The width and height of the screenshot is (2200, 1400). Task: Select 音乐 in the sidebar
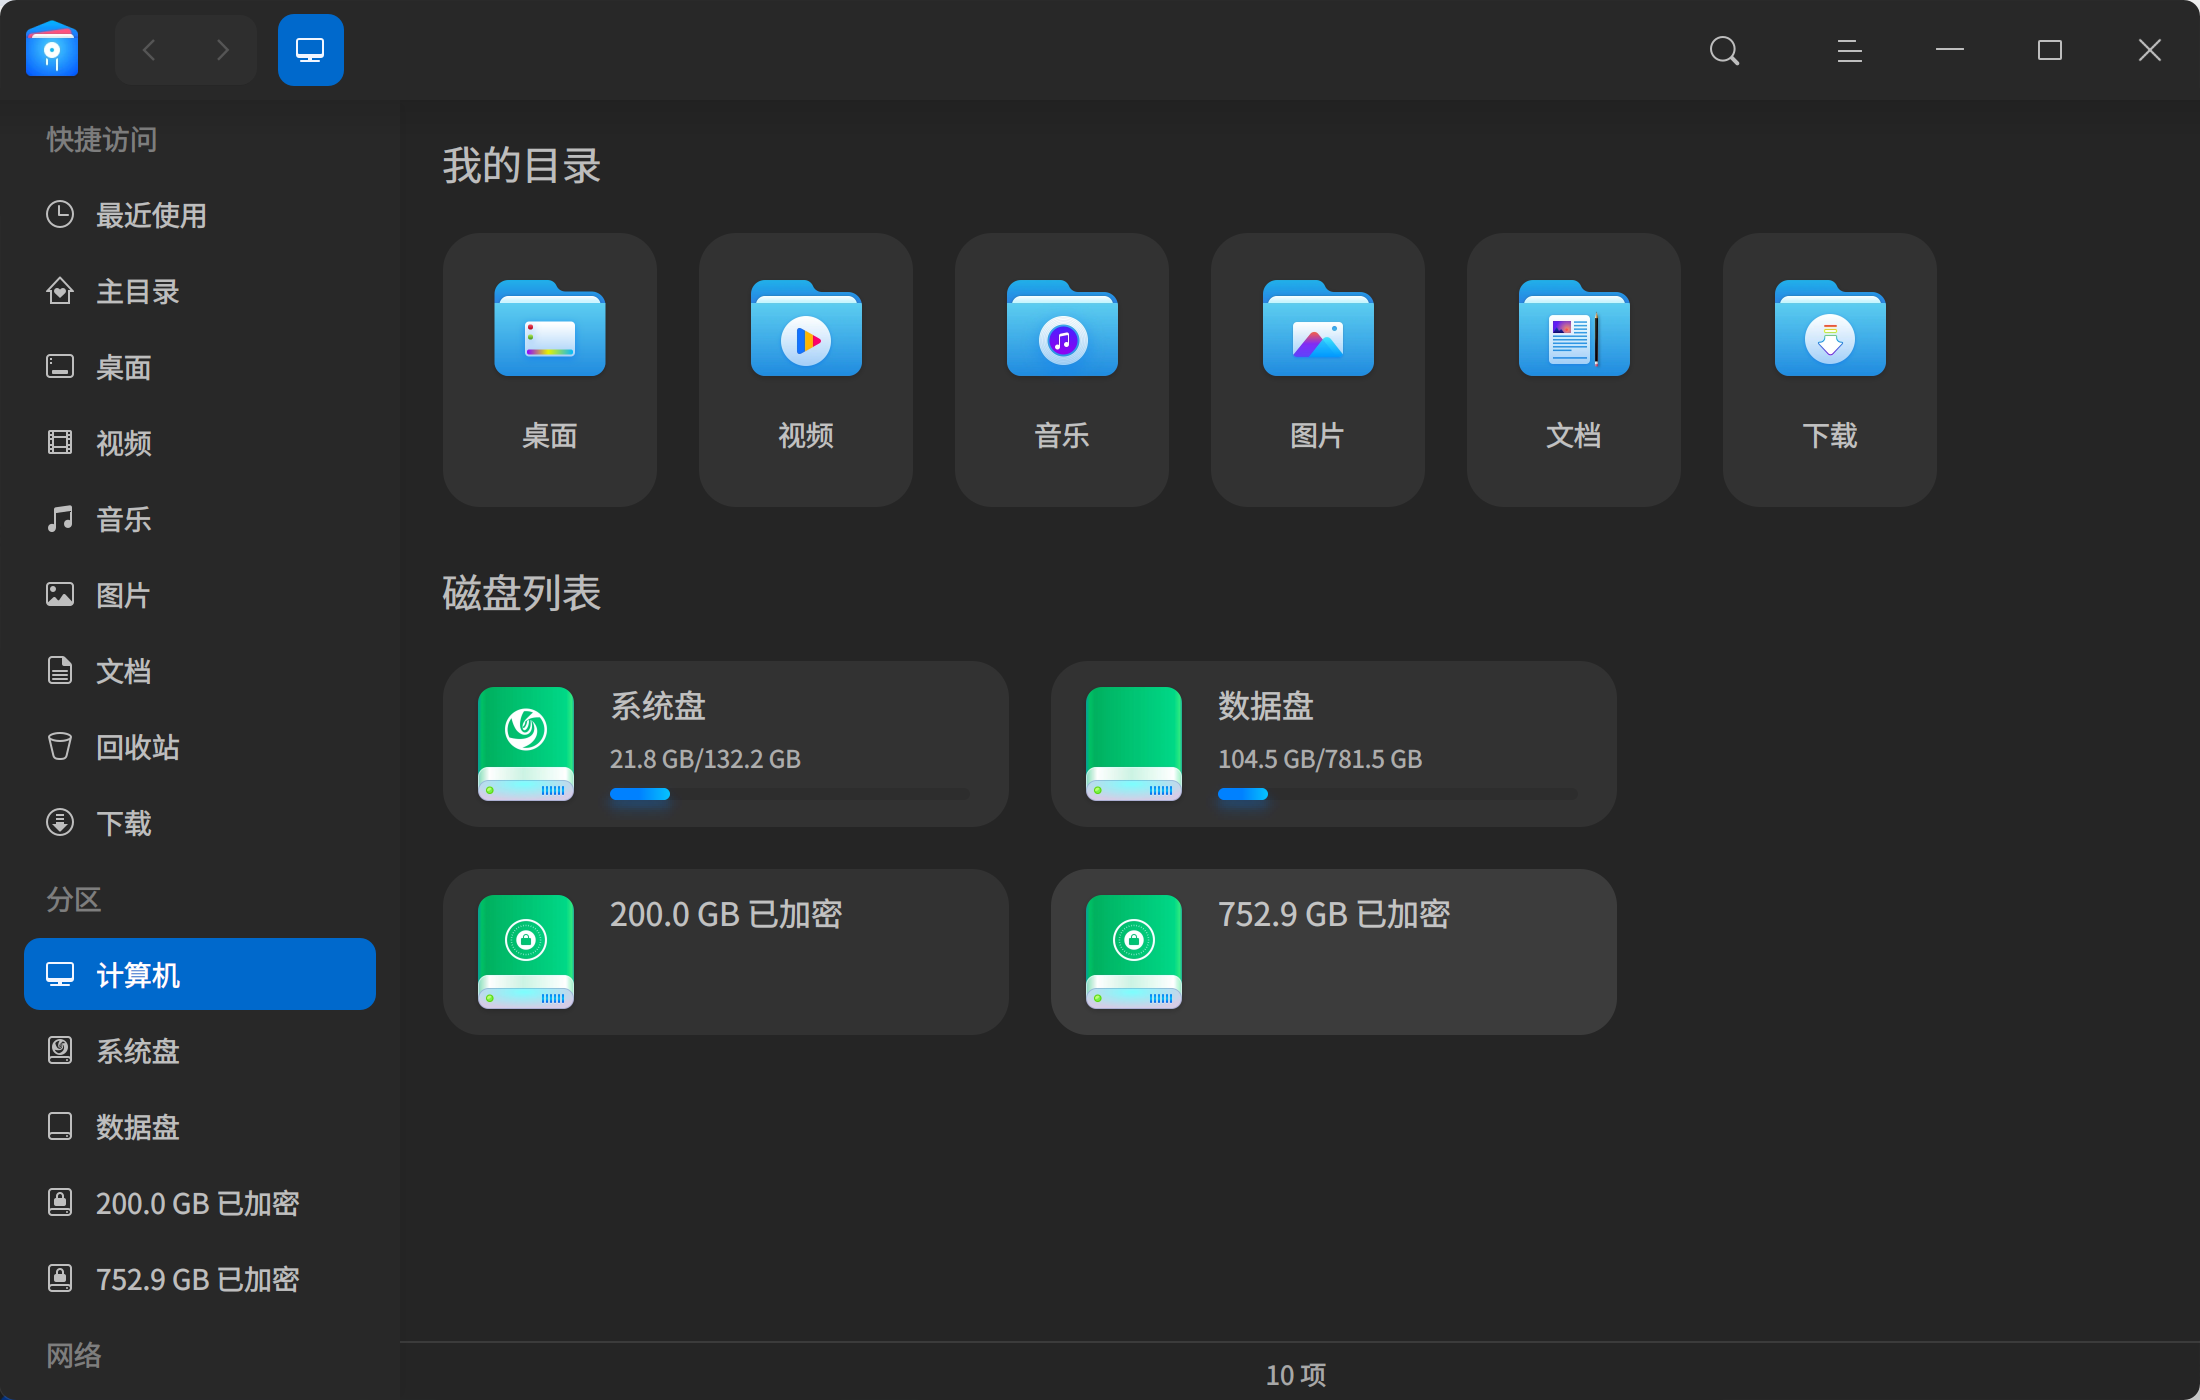pos(200,519)
